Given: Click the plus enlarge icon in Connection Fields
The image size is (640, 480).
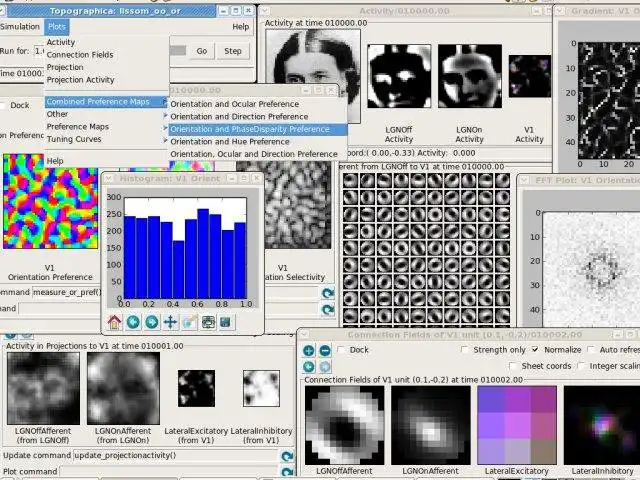Looking at the screenshot, I should pyautogui.click(x=309, y=351).
